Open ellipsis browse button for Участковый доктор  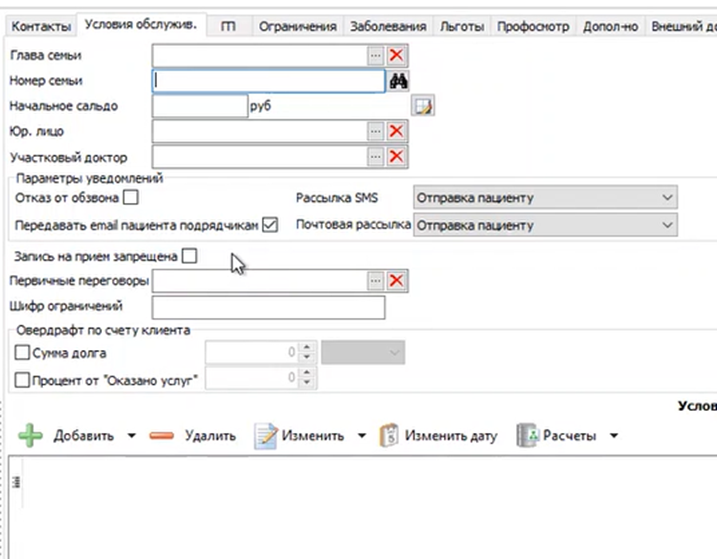point(375,156)
